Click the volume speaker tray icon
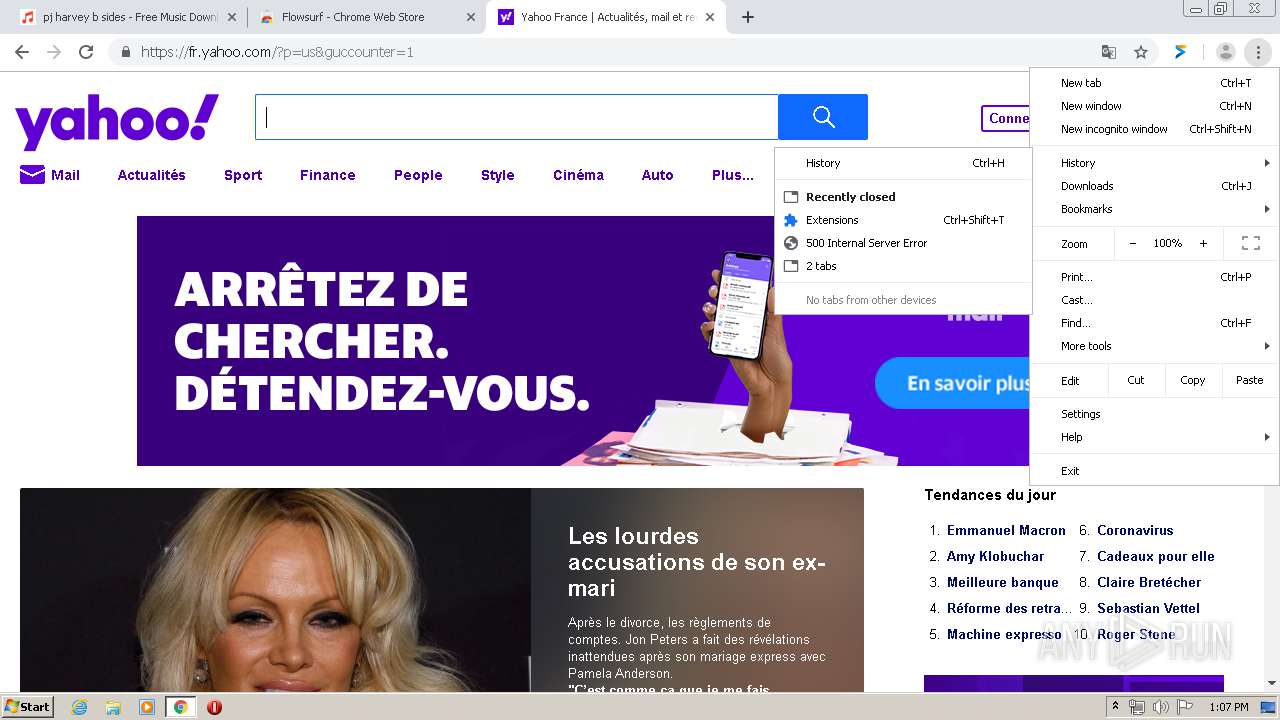Viewport: 1280px width, 720px height. 1160,707
